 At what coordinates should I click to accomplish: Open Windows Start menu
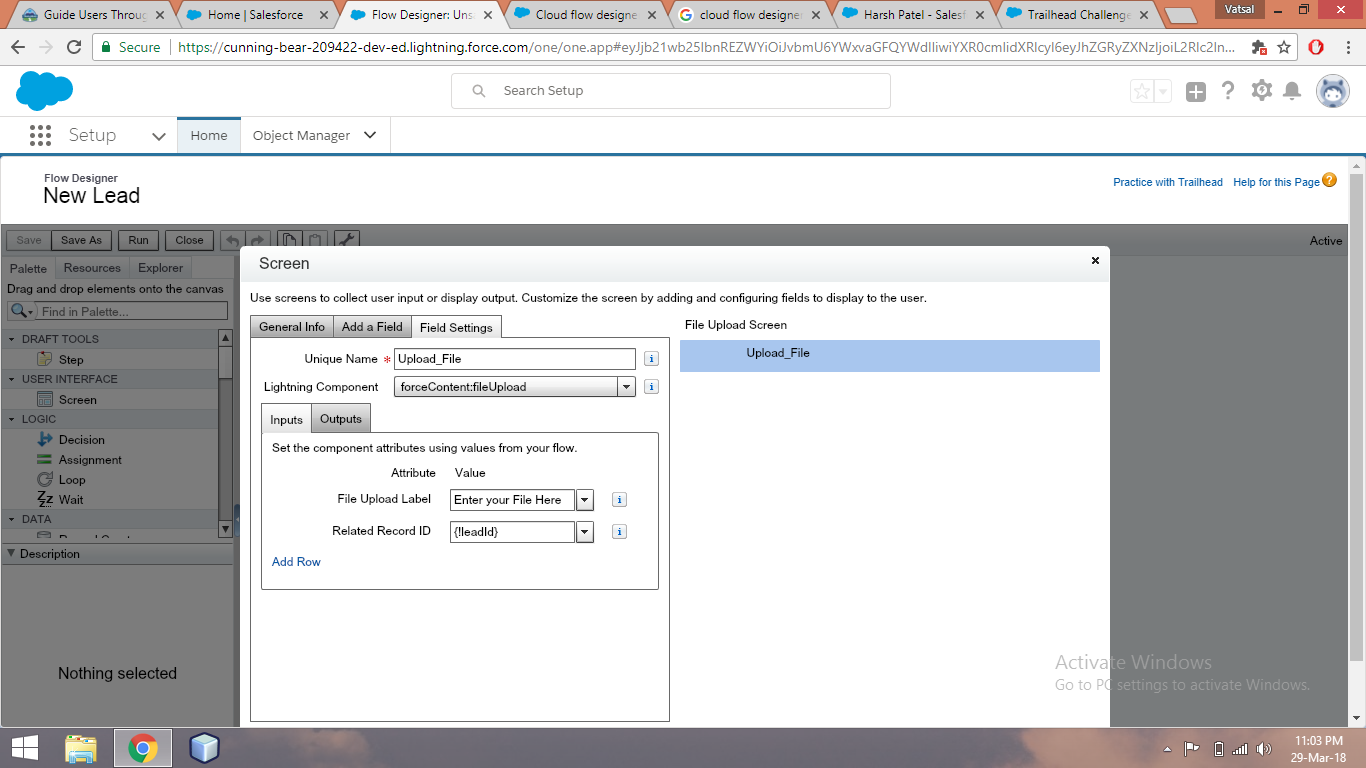(25, 748)
